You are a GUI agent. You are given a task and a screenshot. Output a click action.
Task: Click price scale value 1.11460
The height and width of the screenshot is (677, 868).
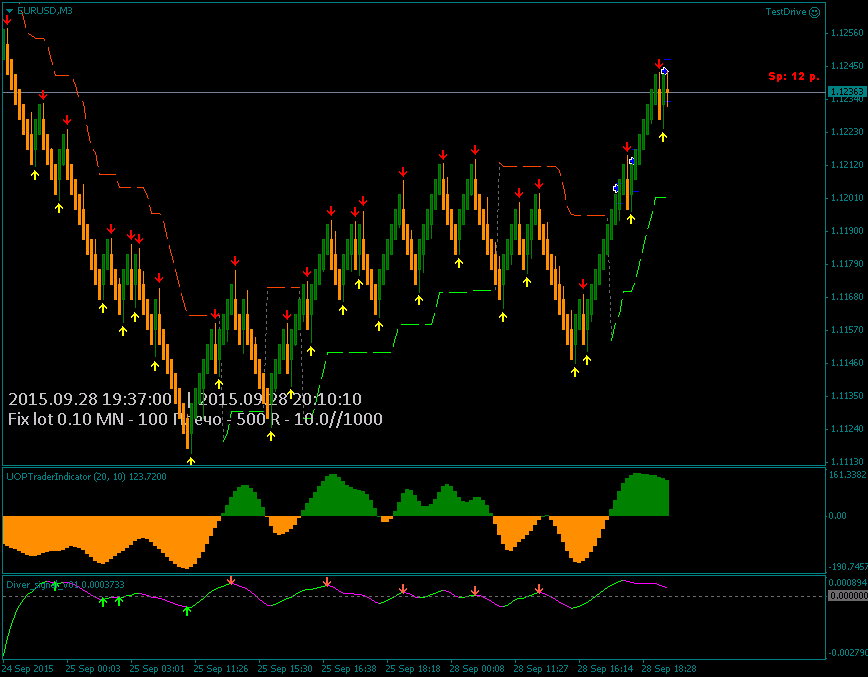coord(847,363)
